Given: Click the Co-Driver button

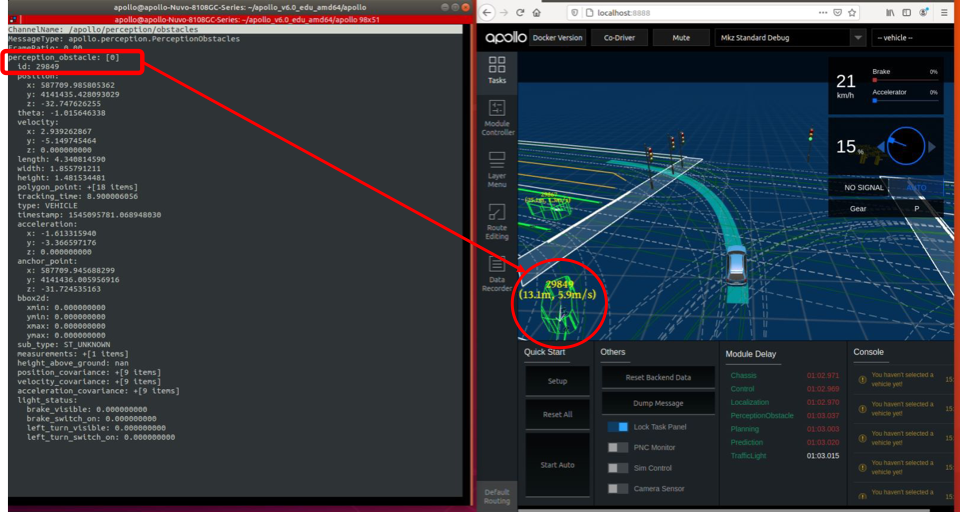Looking at the screenshot, I should [x=620, y=38].
